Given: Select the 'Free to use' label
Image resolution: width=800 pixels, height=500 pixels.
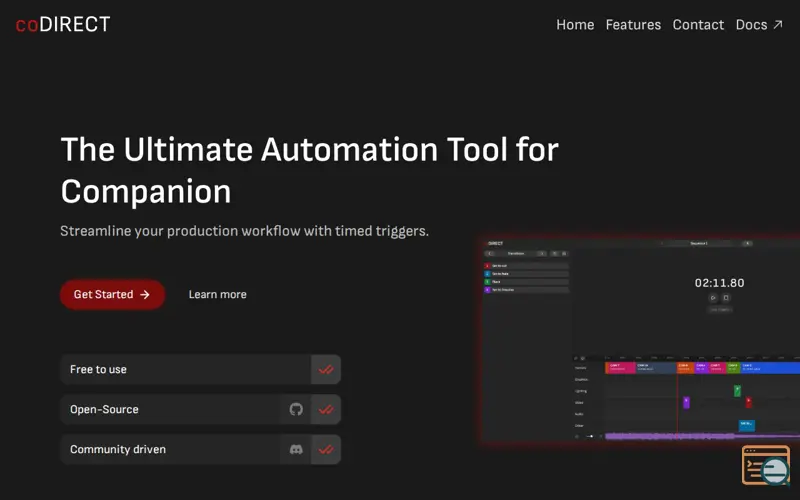Looking at the screenshot, I should click(x=98, y=369).
